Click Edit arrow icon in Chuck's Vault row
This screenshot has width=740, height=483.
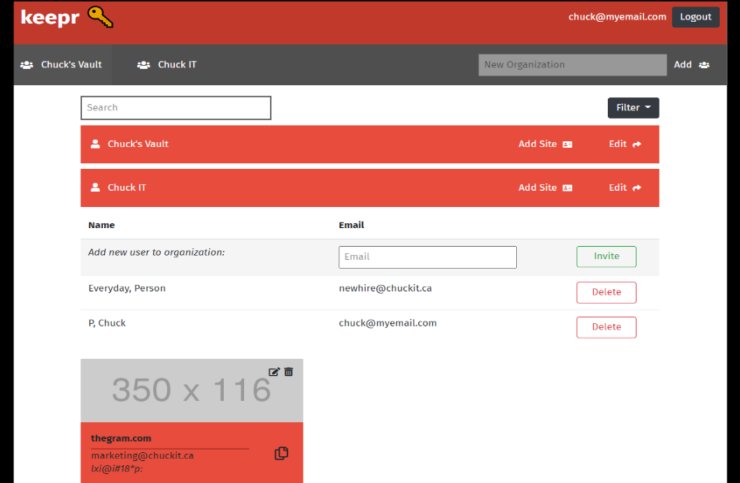636,144
